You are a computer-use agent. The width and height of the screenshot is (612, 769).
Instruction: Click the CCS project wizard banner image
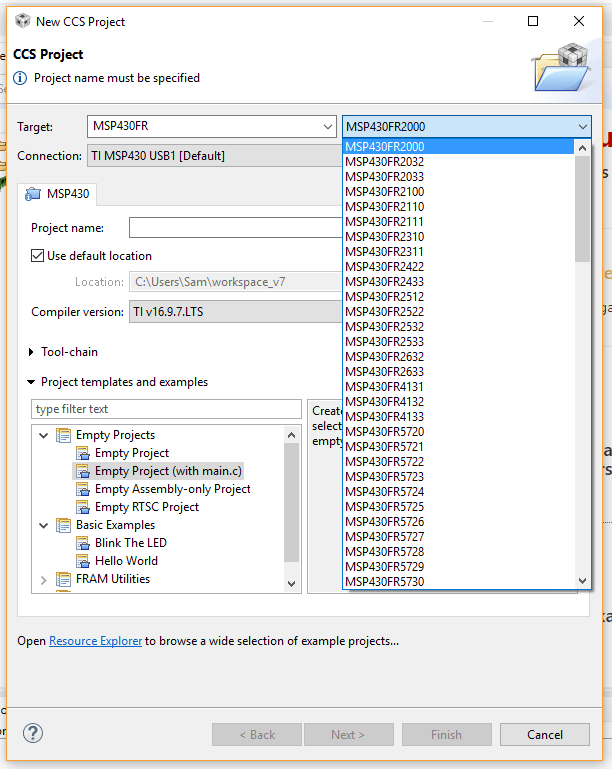(561, 68)
